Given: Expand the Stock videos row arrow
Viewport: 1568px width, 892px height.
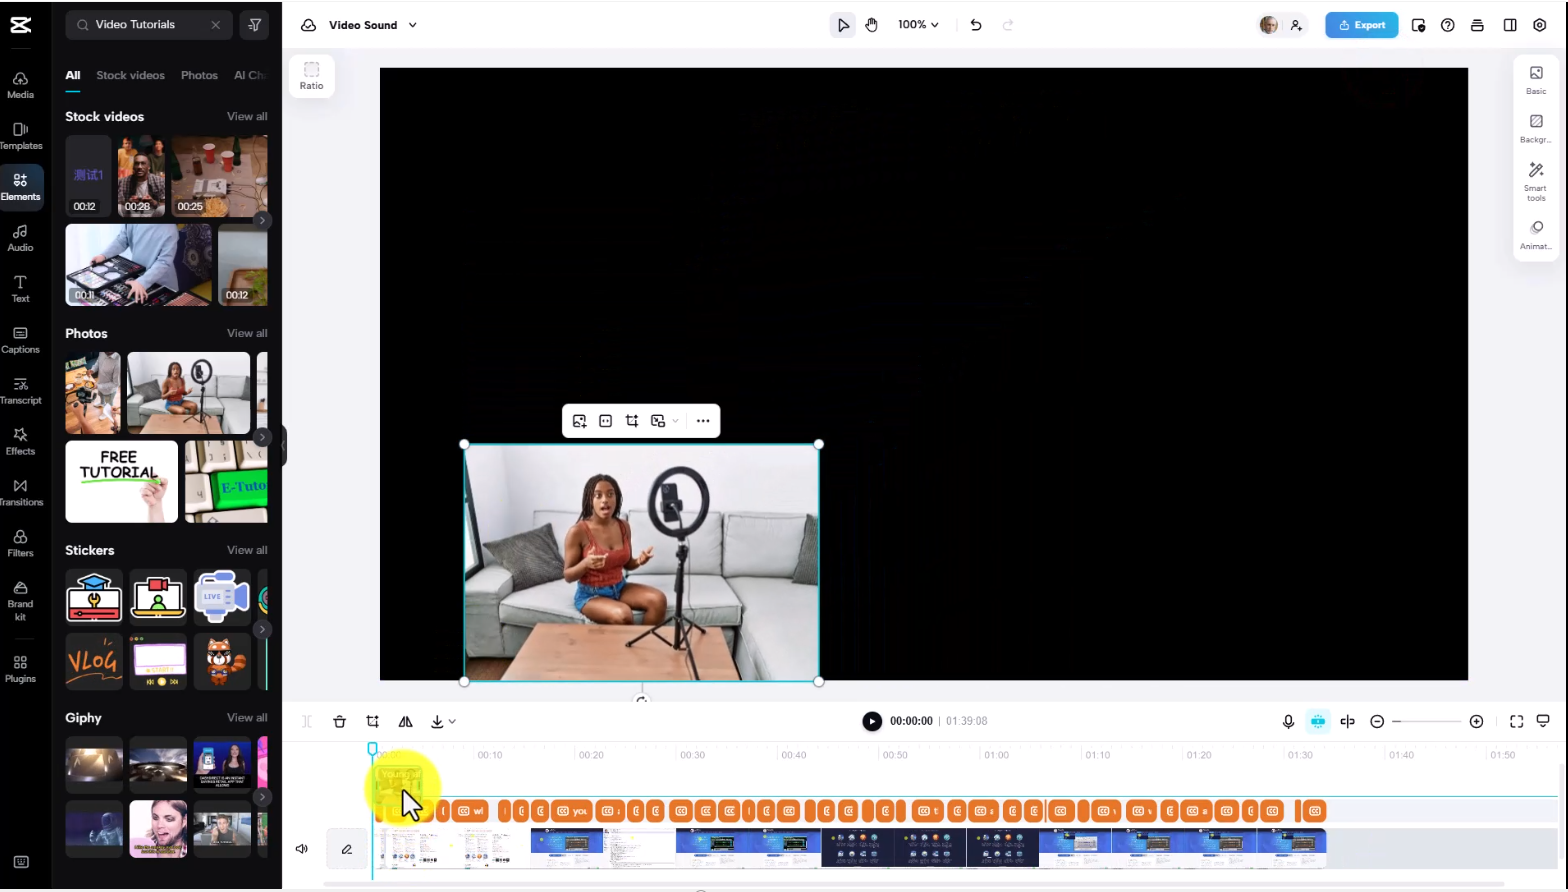Looking at the screenshot, I should (261, 220).
